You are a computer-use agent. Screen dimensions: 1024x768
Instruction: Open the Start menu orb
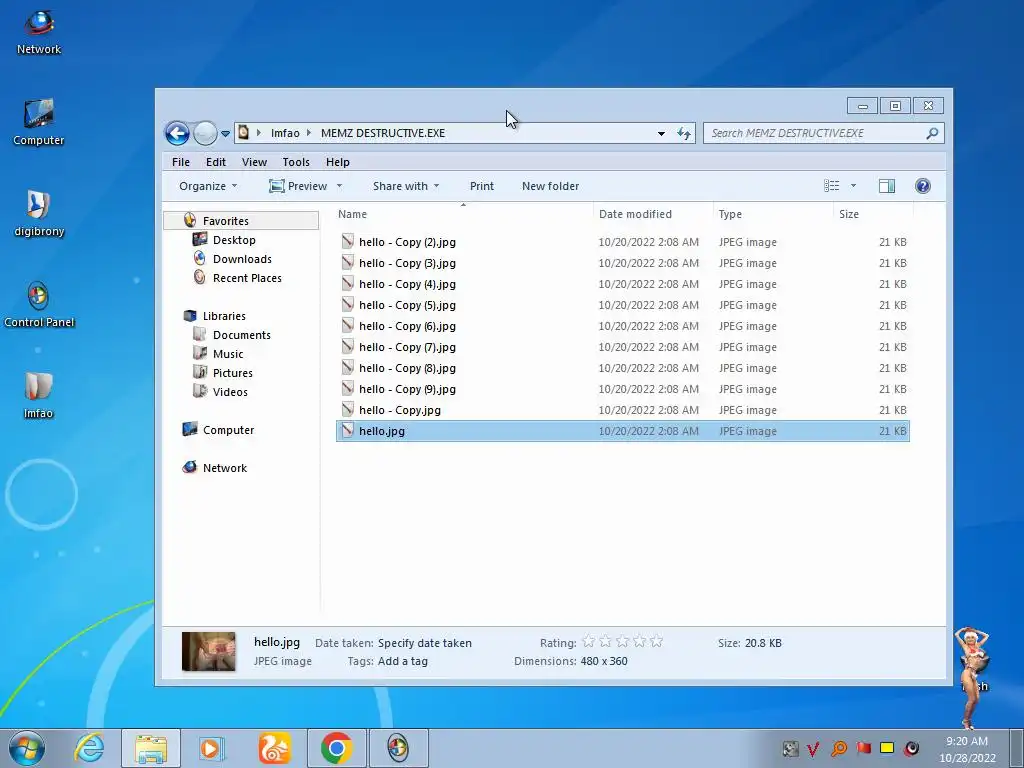27,748
